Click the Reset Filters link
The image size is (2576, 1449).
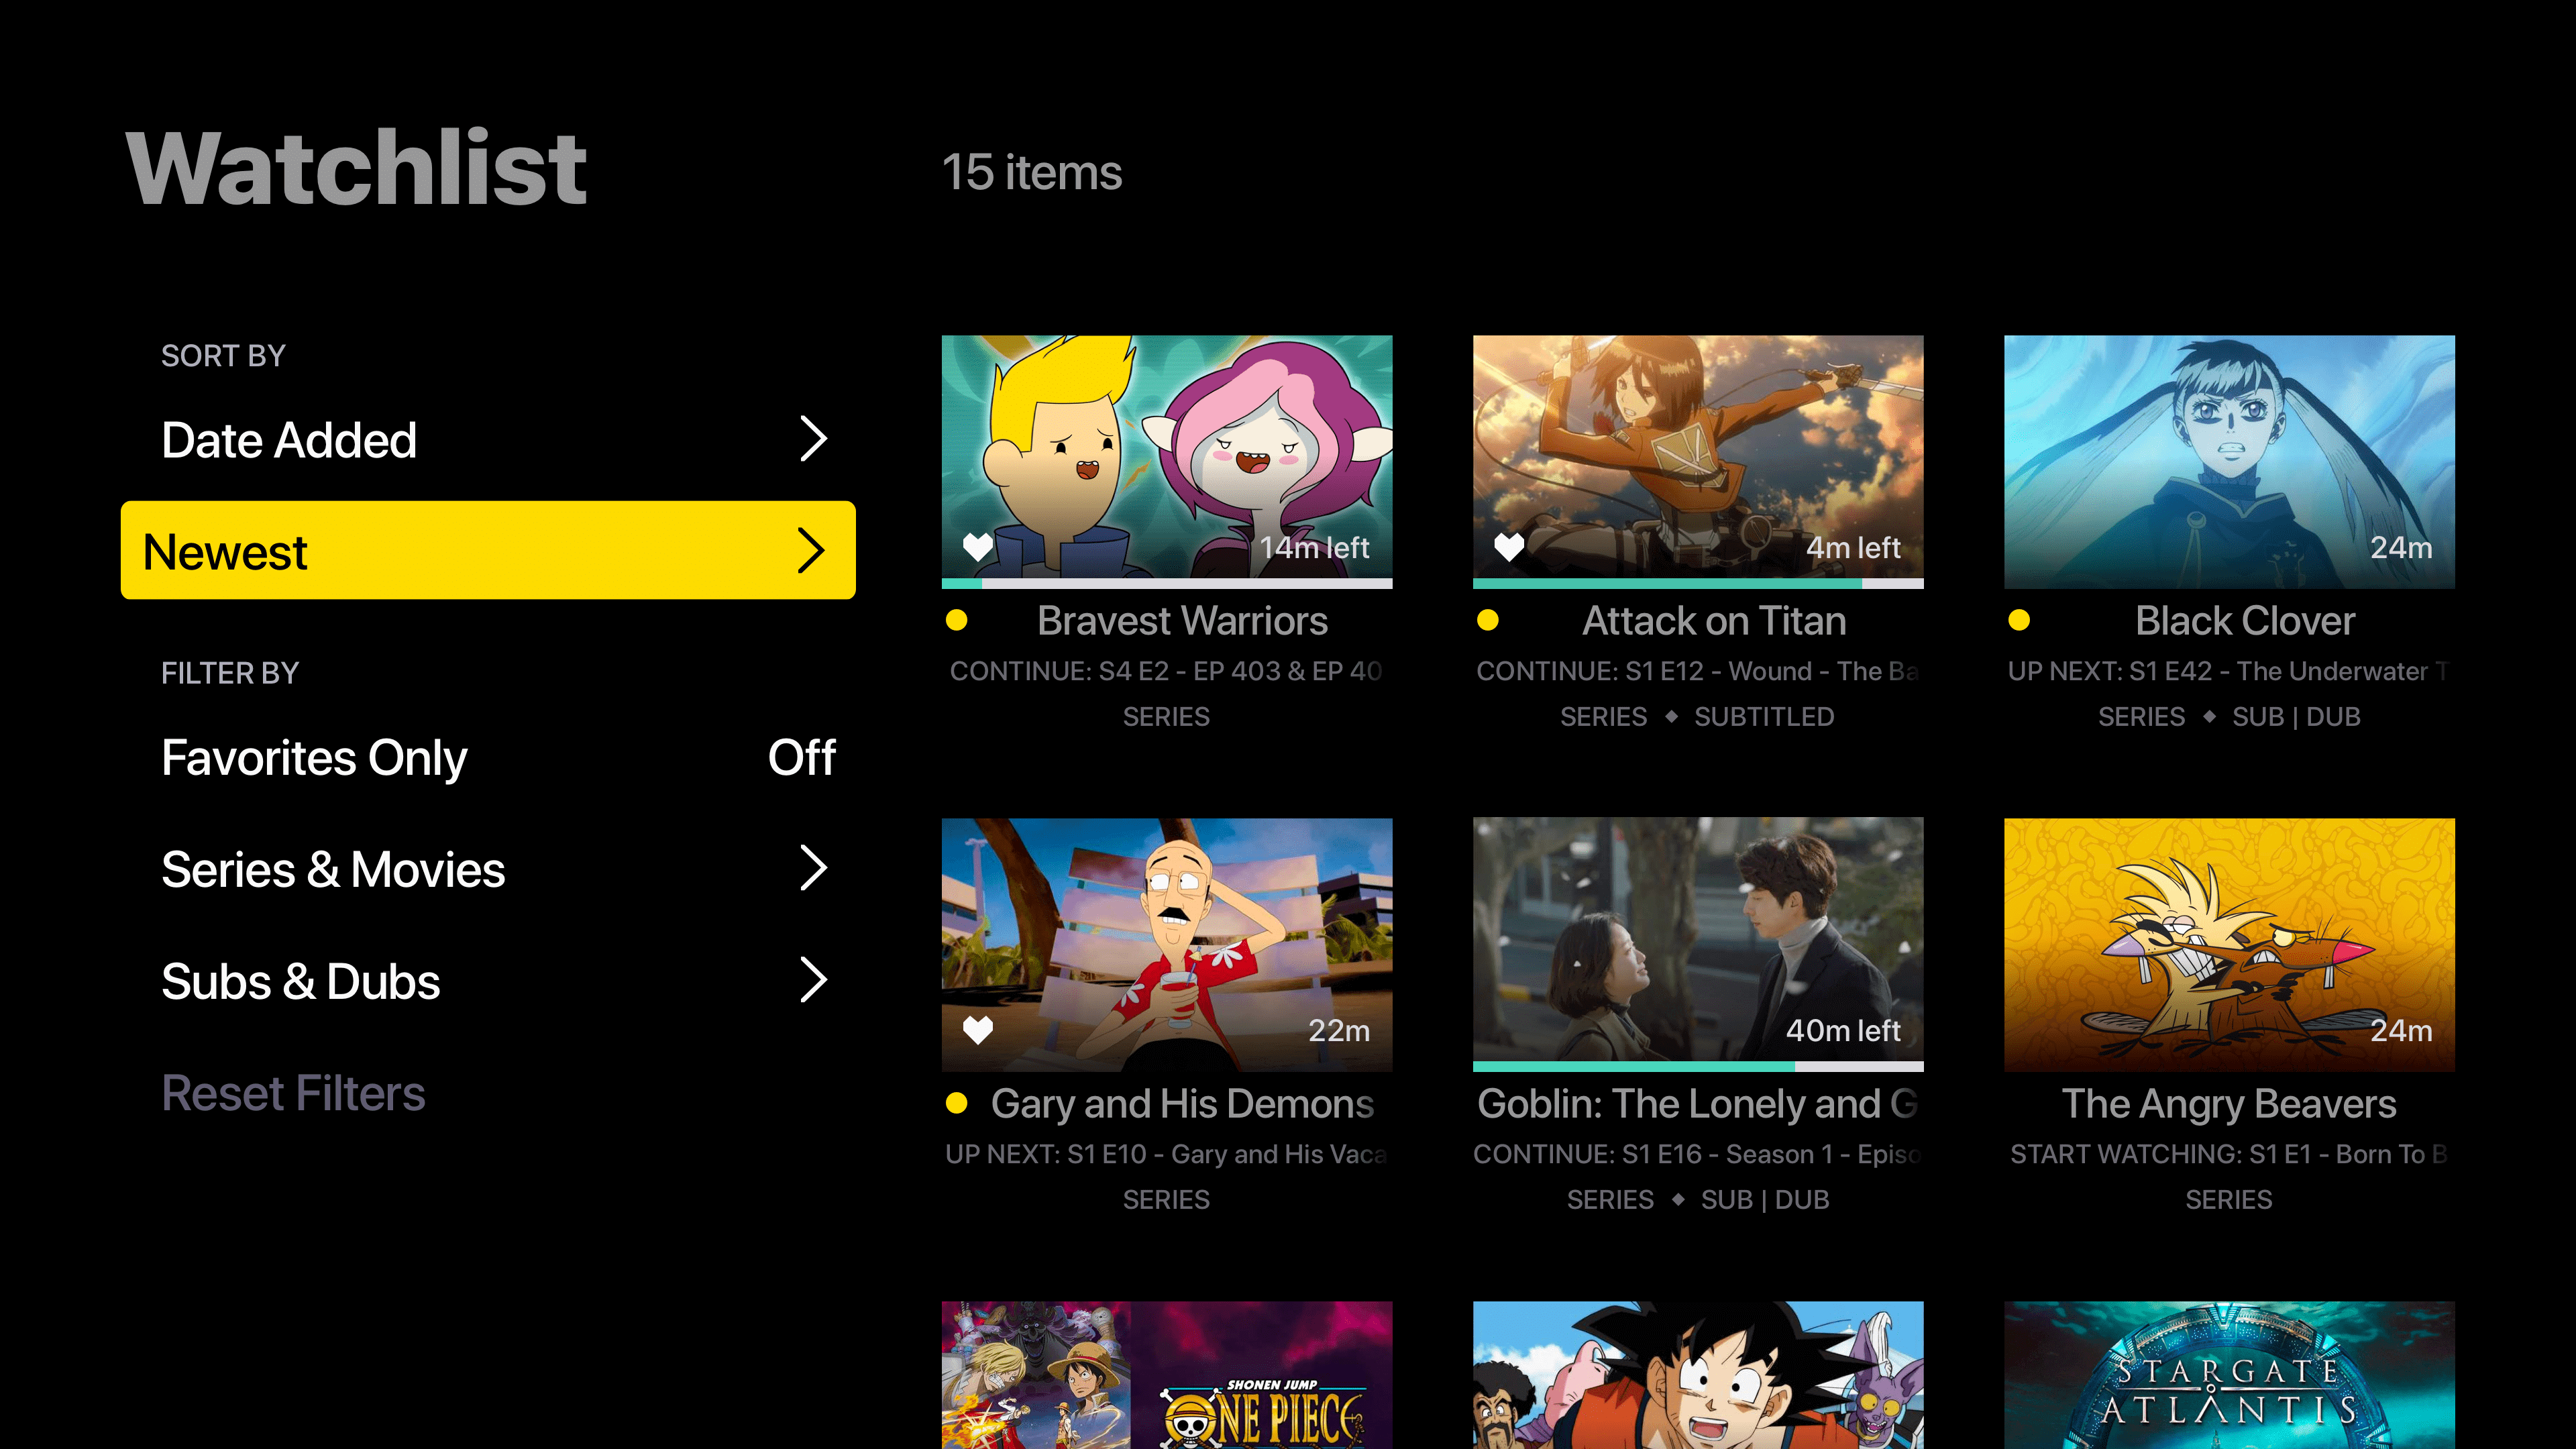pos(294,1093)
